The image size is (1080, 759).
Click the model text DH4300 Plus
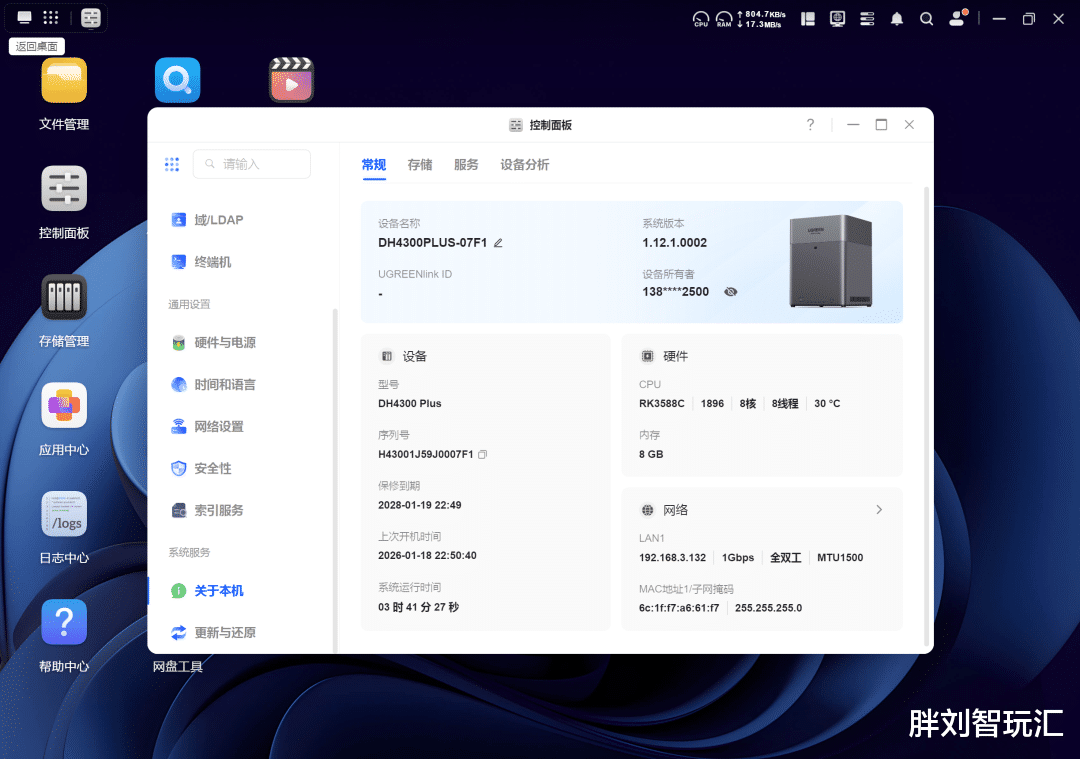410,404
